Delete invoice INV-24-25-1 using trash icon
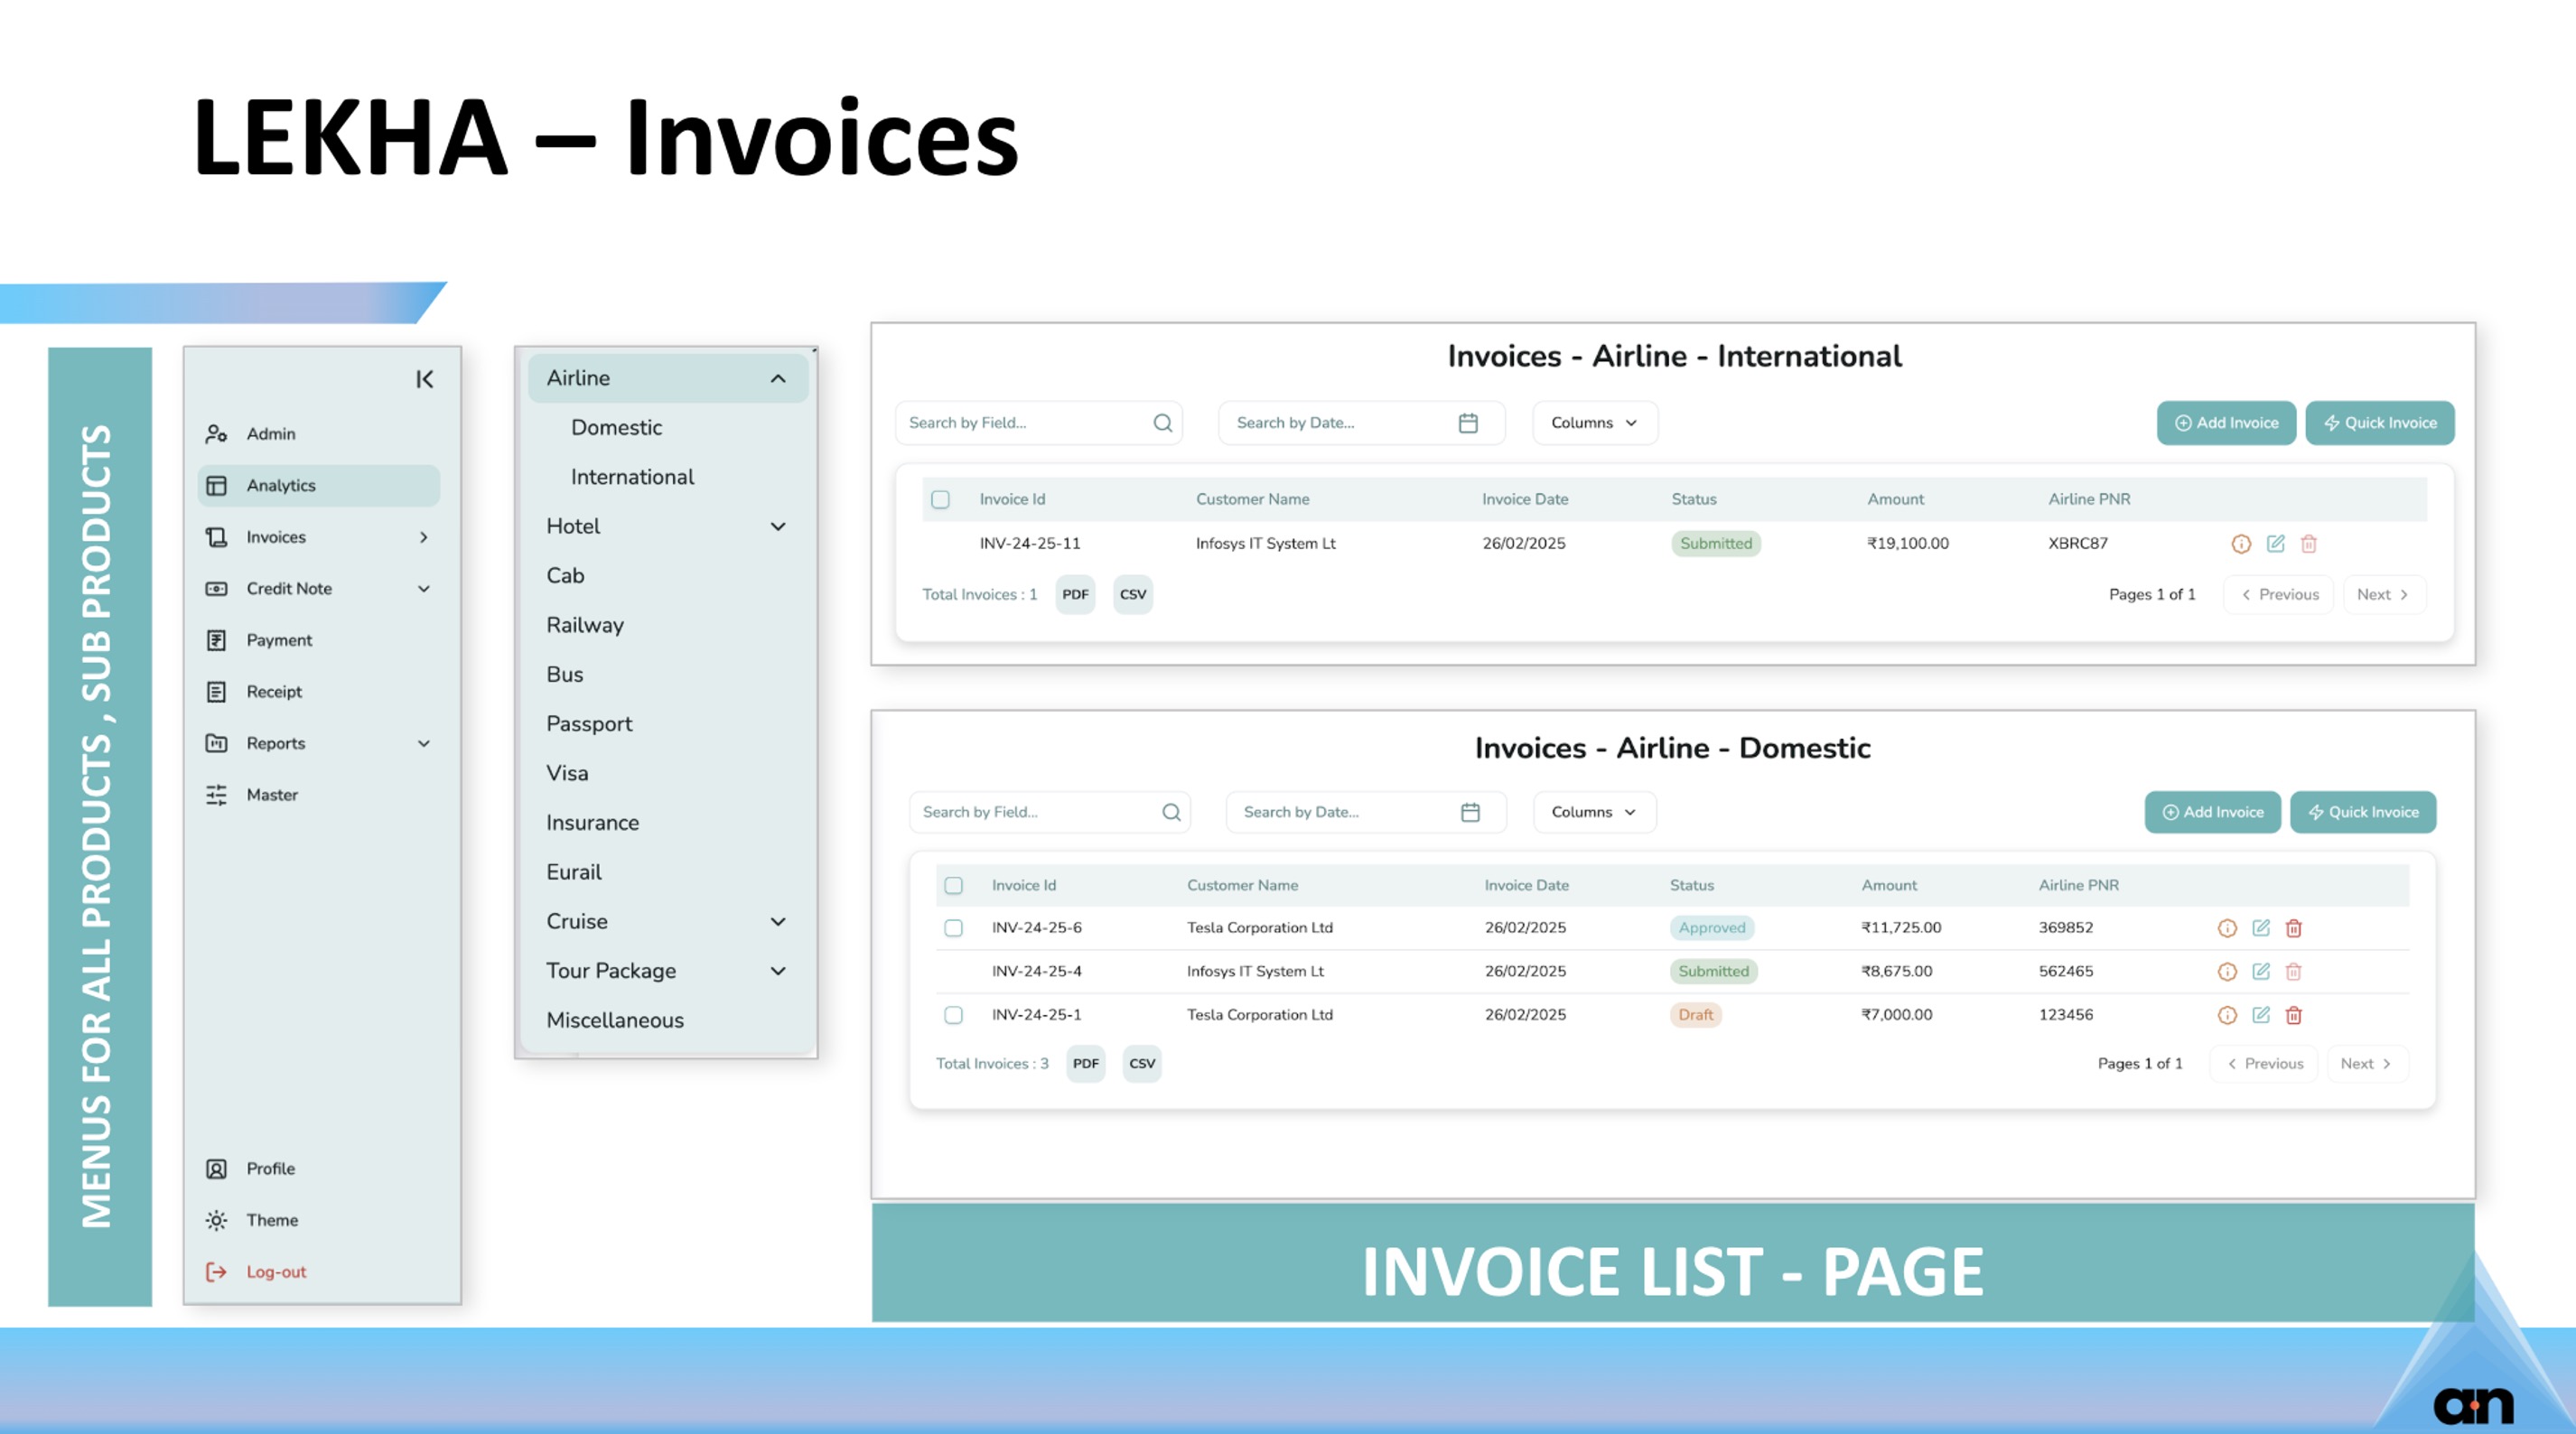This screenshot has height=1434, width=2576. click(x=2294, y=1014)
